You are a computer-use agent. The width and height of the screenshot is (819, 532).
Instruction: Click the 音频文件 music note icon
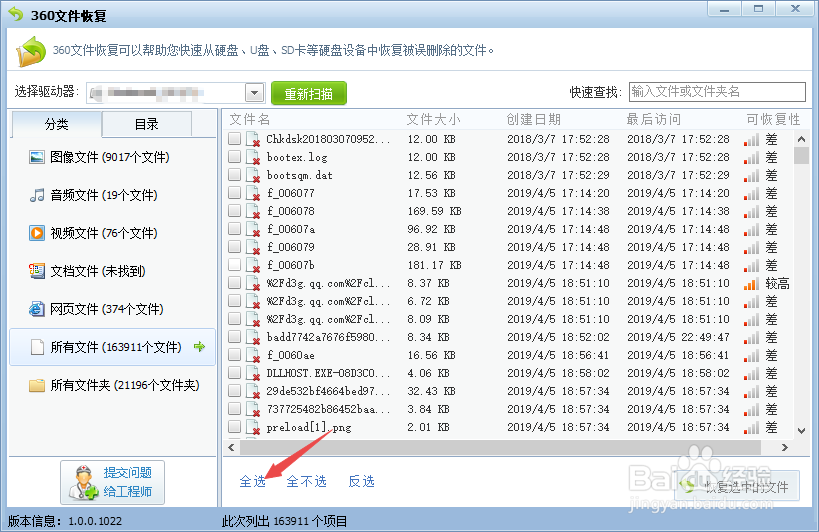point(37,195)
